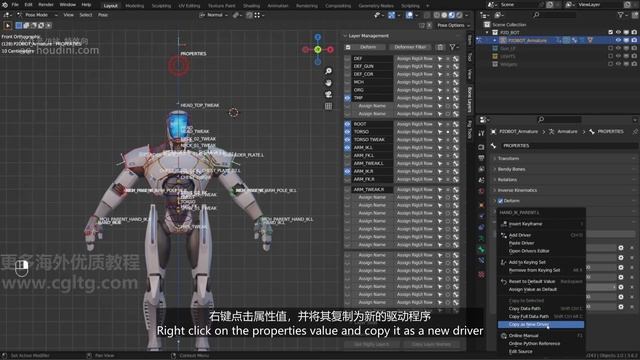Click the outliner search field
The width and height of the screenshot is (640, 360).
point(555,15)
